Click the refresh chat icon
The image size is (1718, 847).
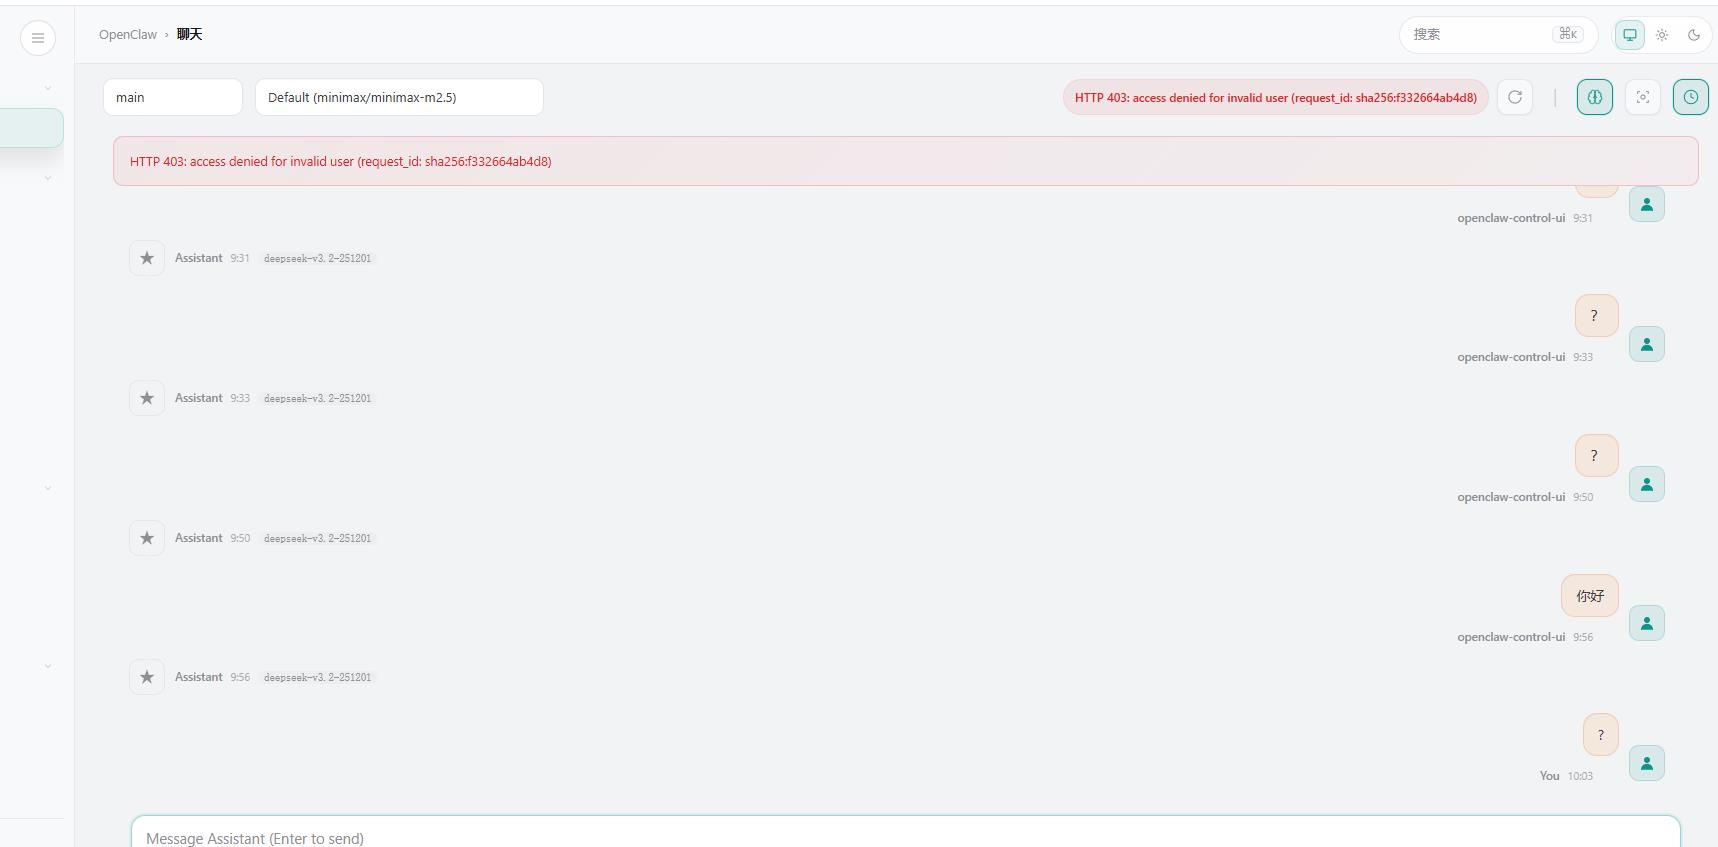click(x=1515, y=97)
